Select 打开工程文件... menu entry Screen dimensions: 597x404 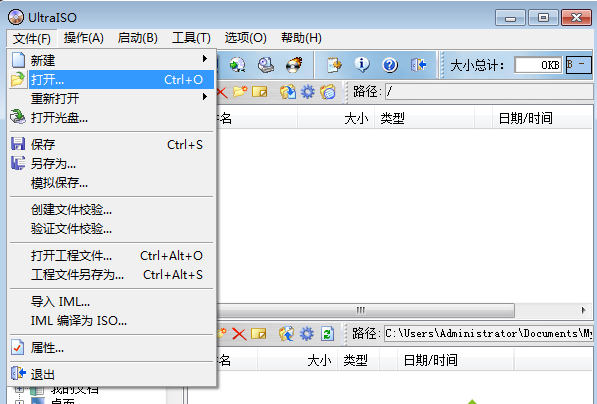click(x=112, y=256)
